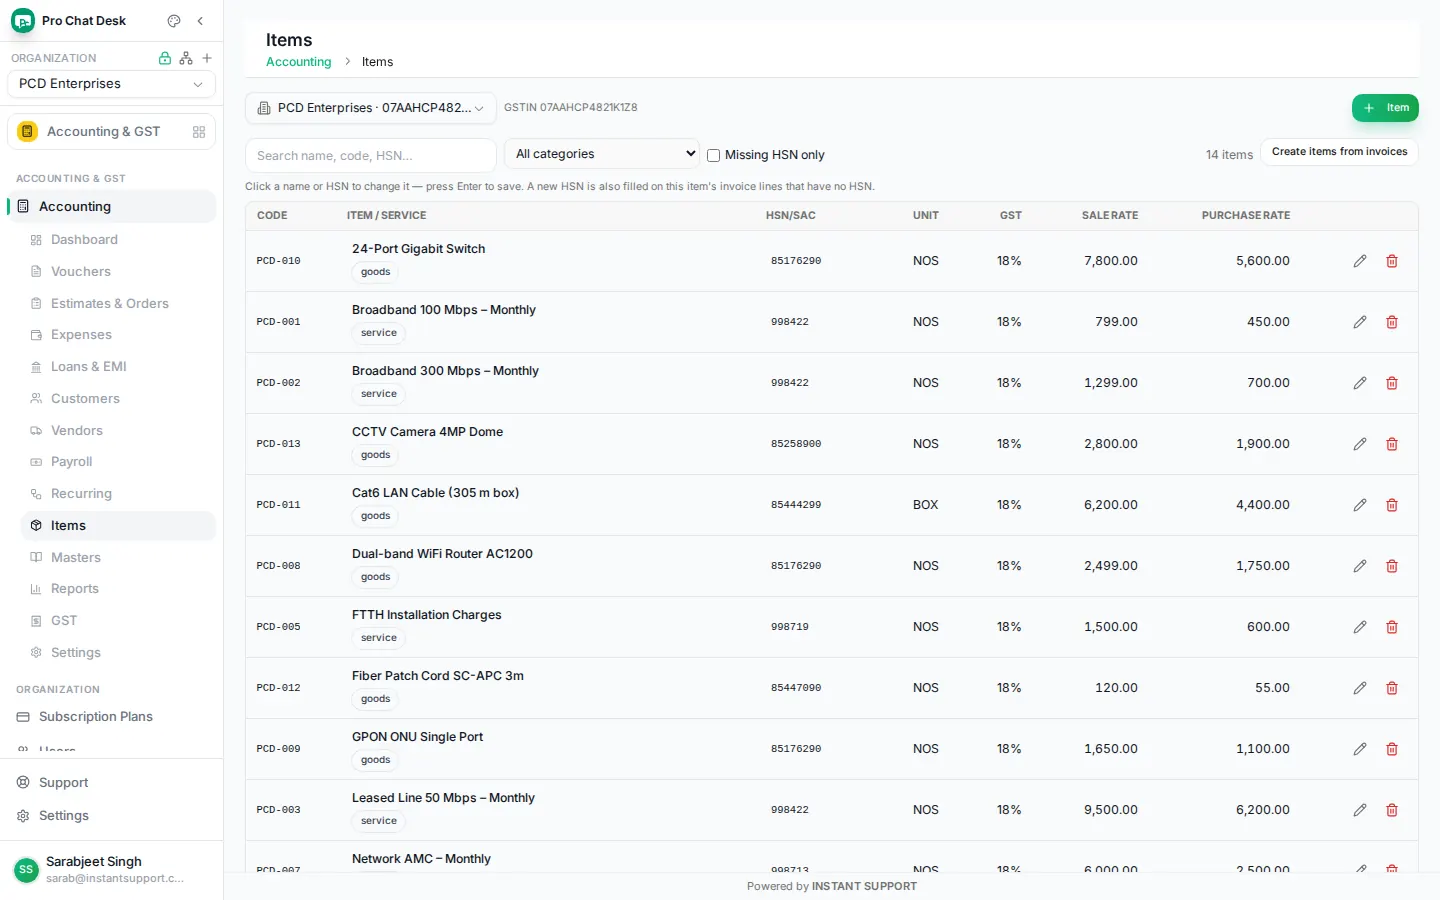This screenshot has width=1440, height=900.
Task: Open the Sarabjeet Singh user profile
Action: [x=111, y=870]
